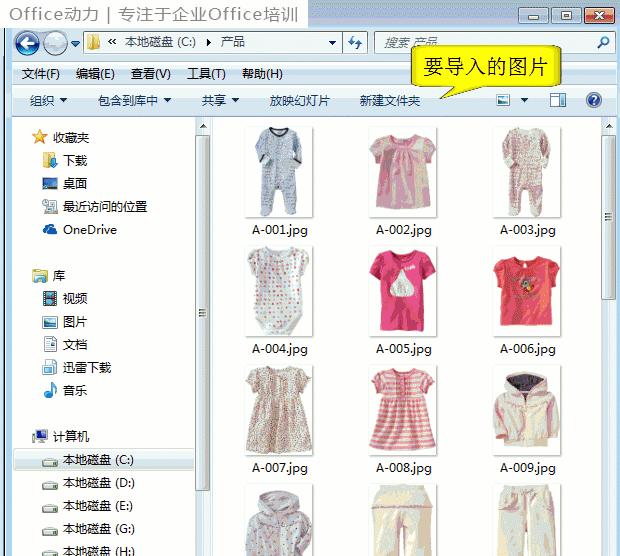
Task: Select A-008.jpg thumbnail
Action: click(x=403, y=410)
